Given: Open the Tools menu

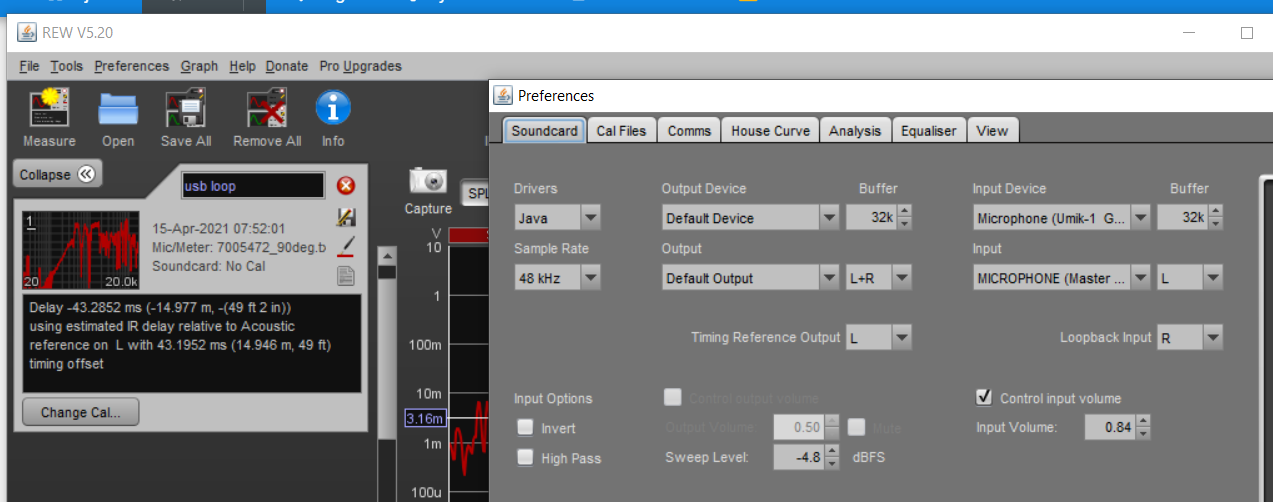Looking at the screenshot, I should 67,66.
